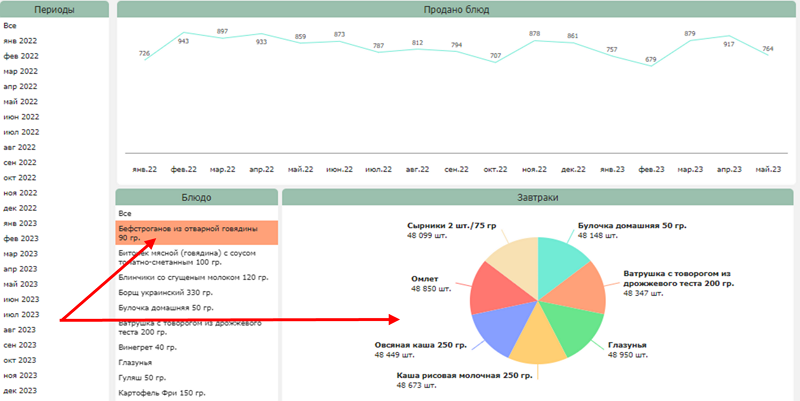Image resolution: width=800 pixels, height=401 pixels.
Task: Click the 726 data label on line chart
Action: pos(144,54)
